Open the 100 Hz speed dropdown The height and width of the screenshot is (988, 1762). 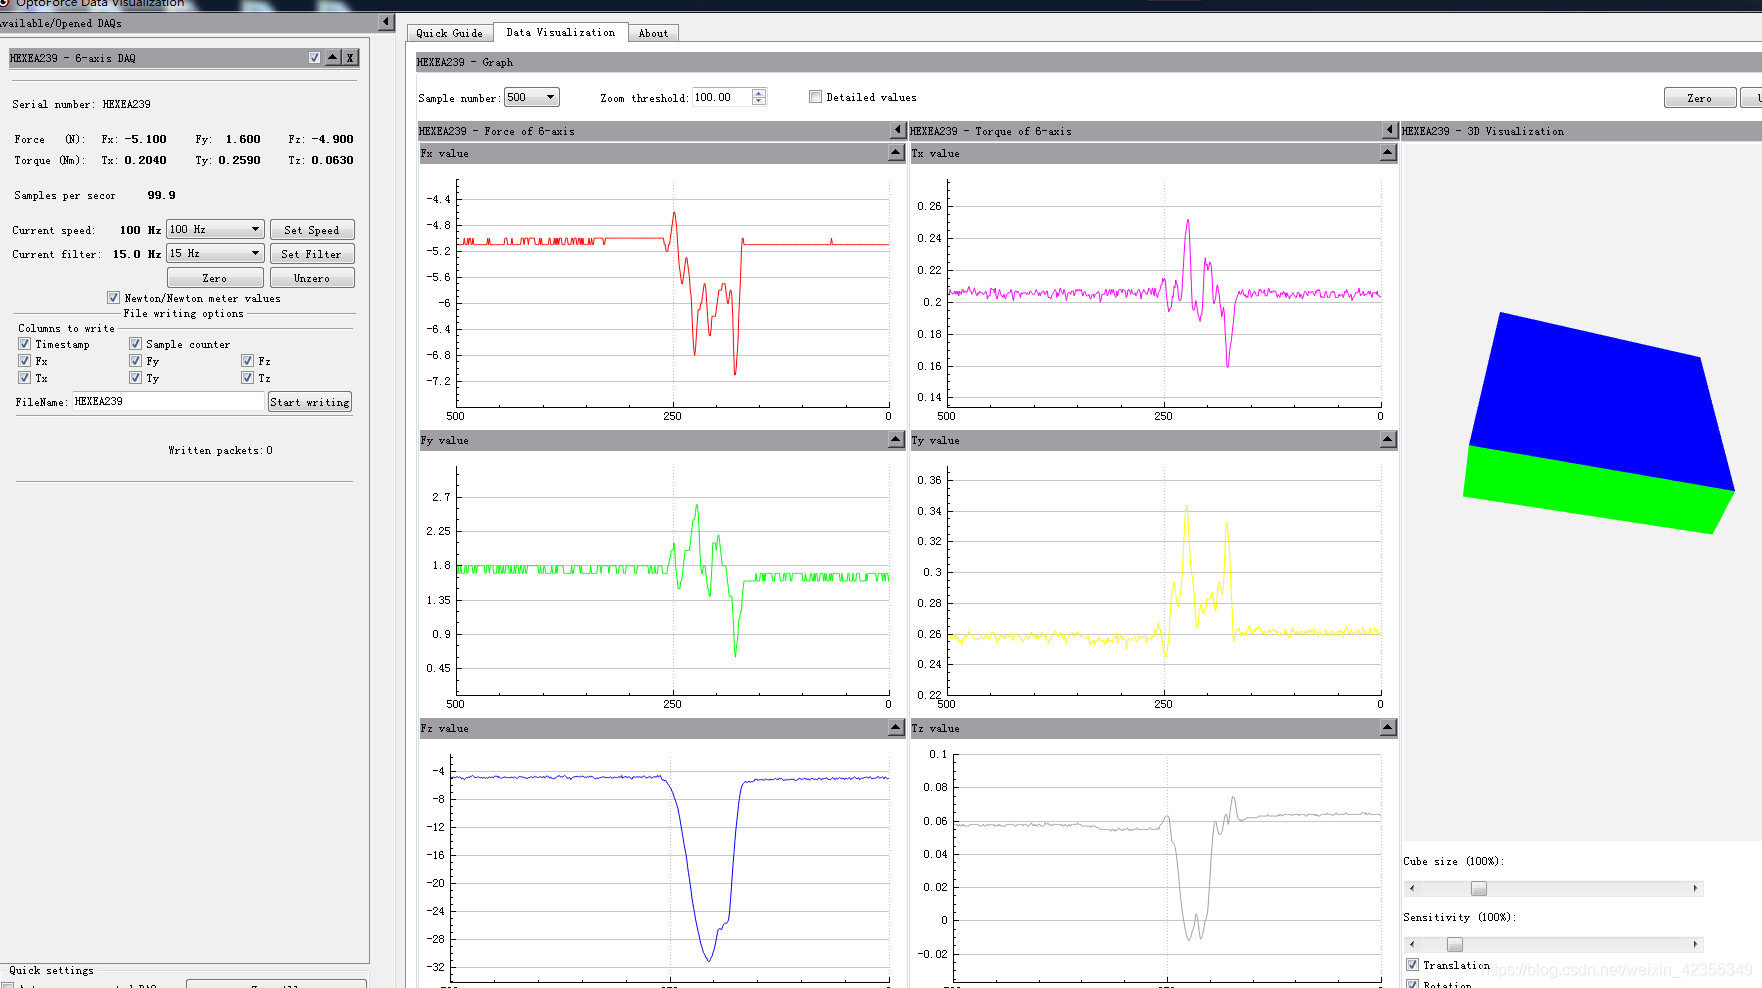pyautogui.click(x=215, y=229)
